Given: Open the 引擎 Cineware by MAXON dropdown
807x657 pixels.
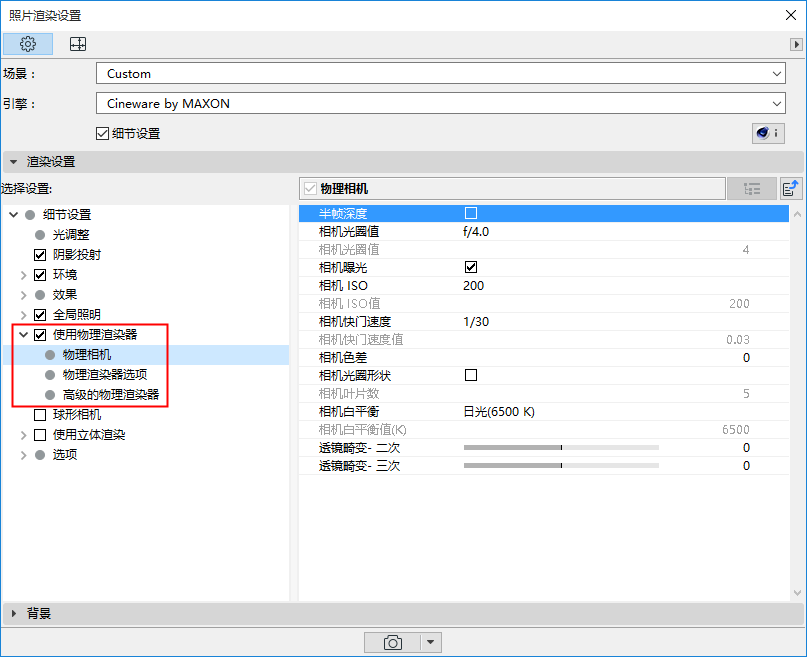Looking at the screenshot, I should coord(441,103).
